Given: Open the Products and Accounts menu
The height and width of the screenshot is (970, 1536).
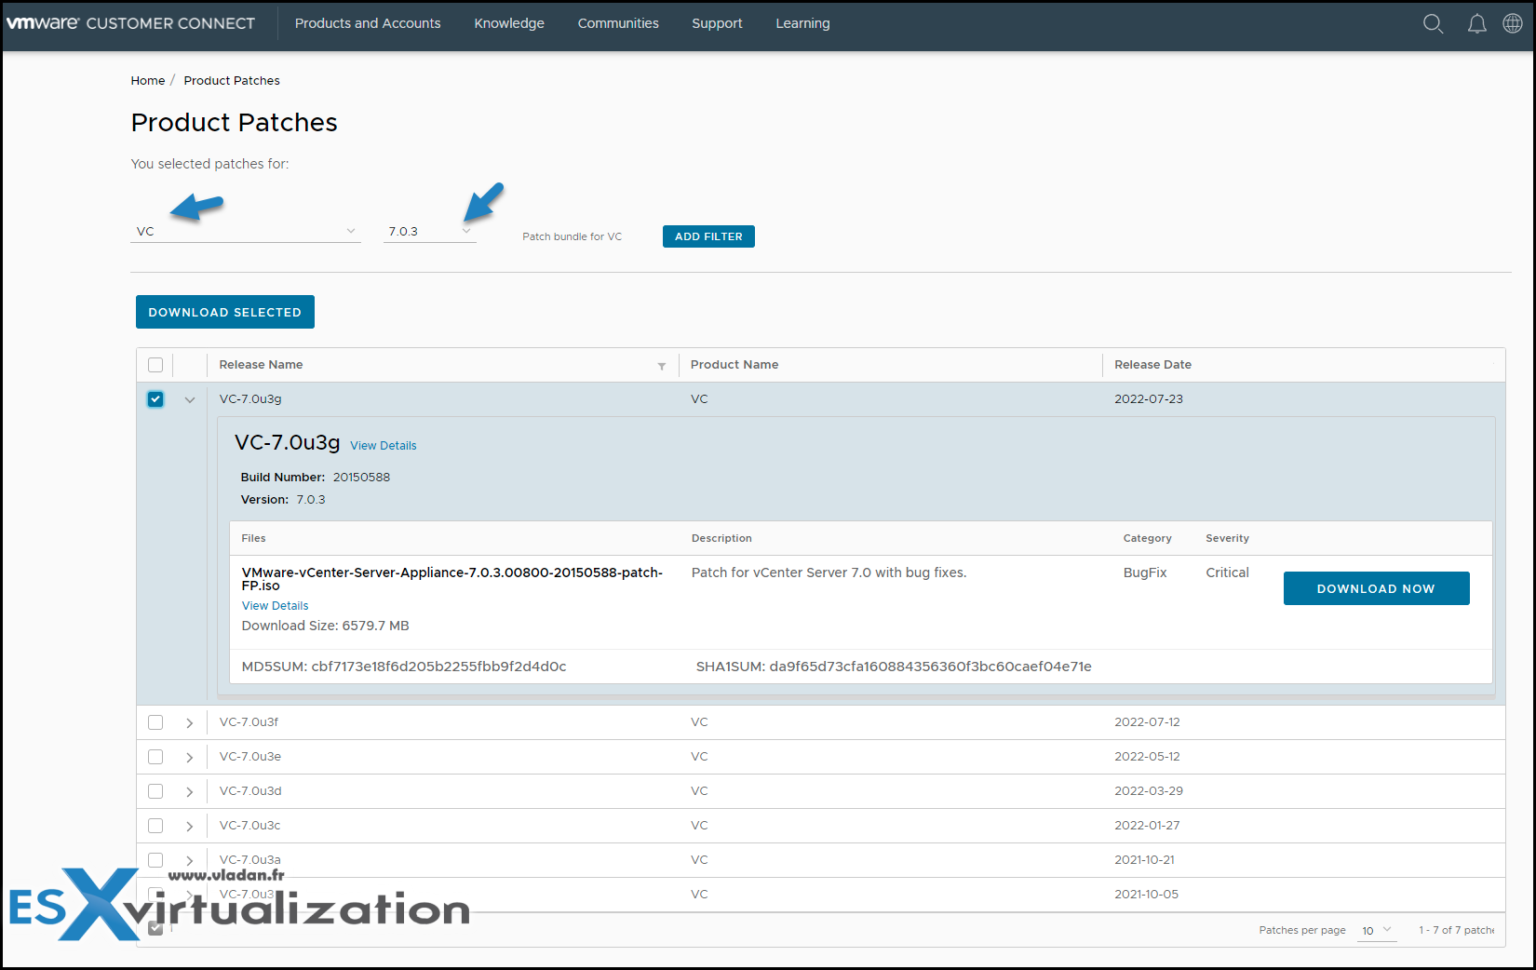Looking at the screenshot, I should [x=367, y=23].
